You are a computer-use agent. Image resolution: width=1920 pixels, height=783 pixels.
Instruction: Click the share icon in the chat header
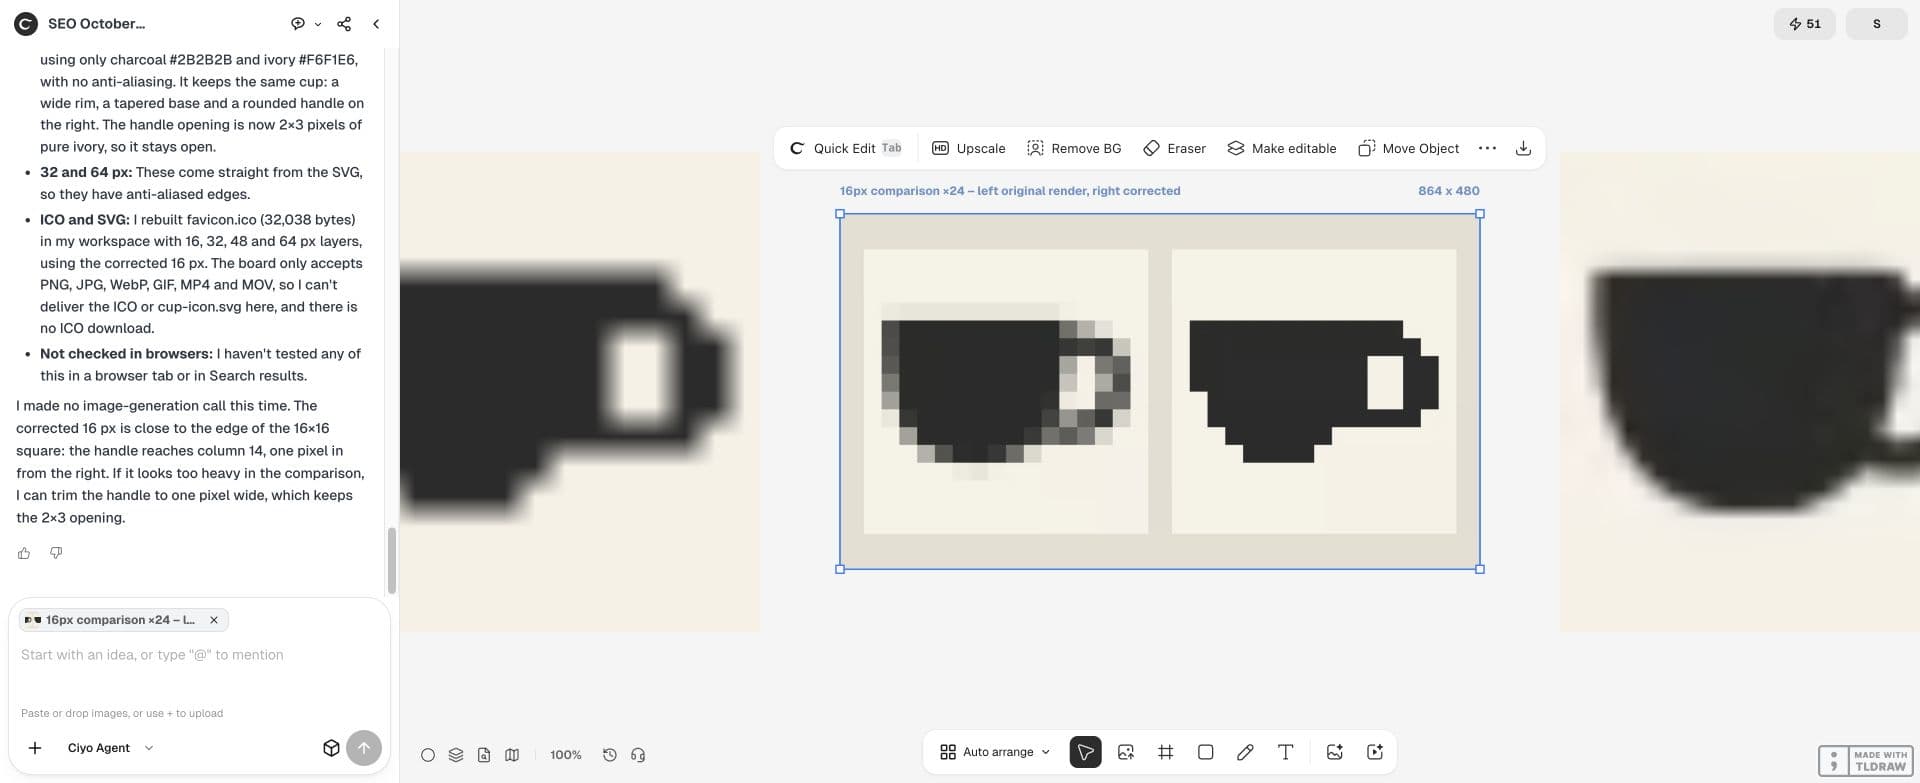click(x=344, y=23)
